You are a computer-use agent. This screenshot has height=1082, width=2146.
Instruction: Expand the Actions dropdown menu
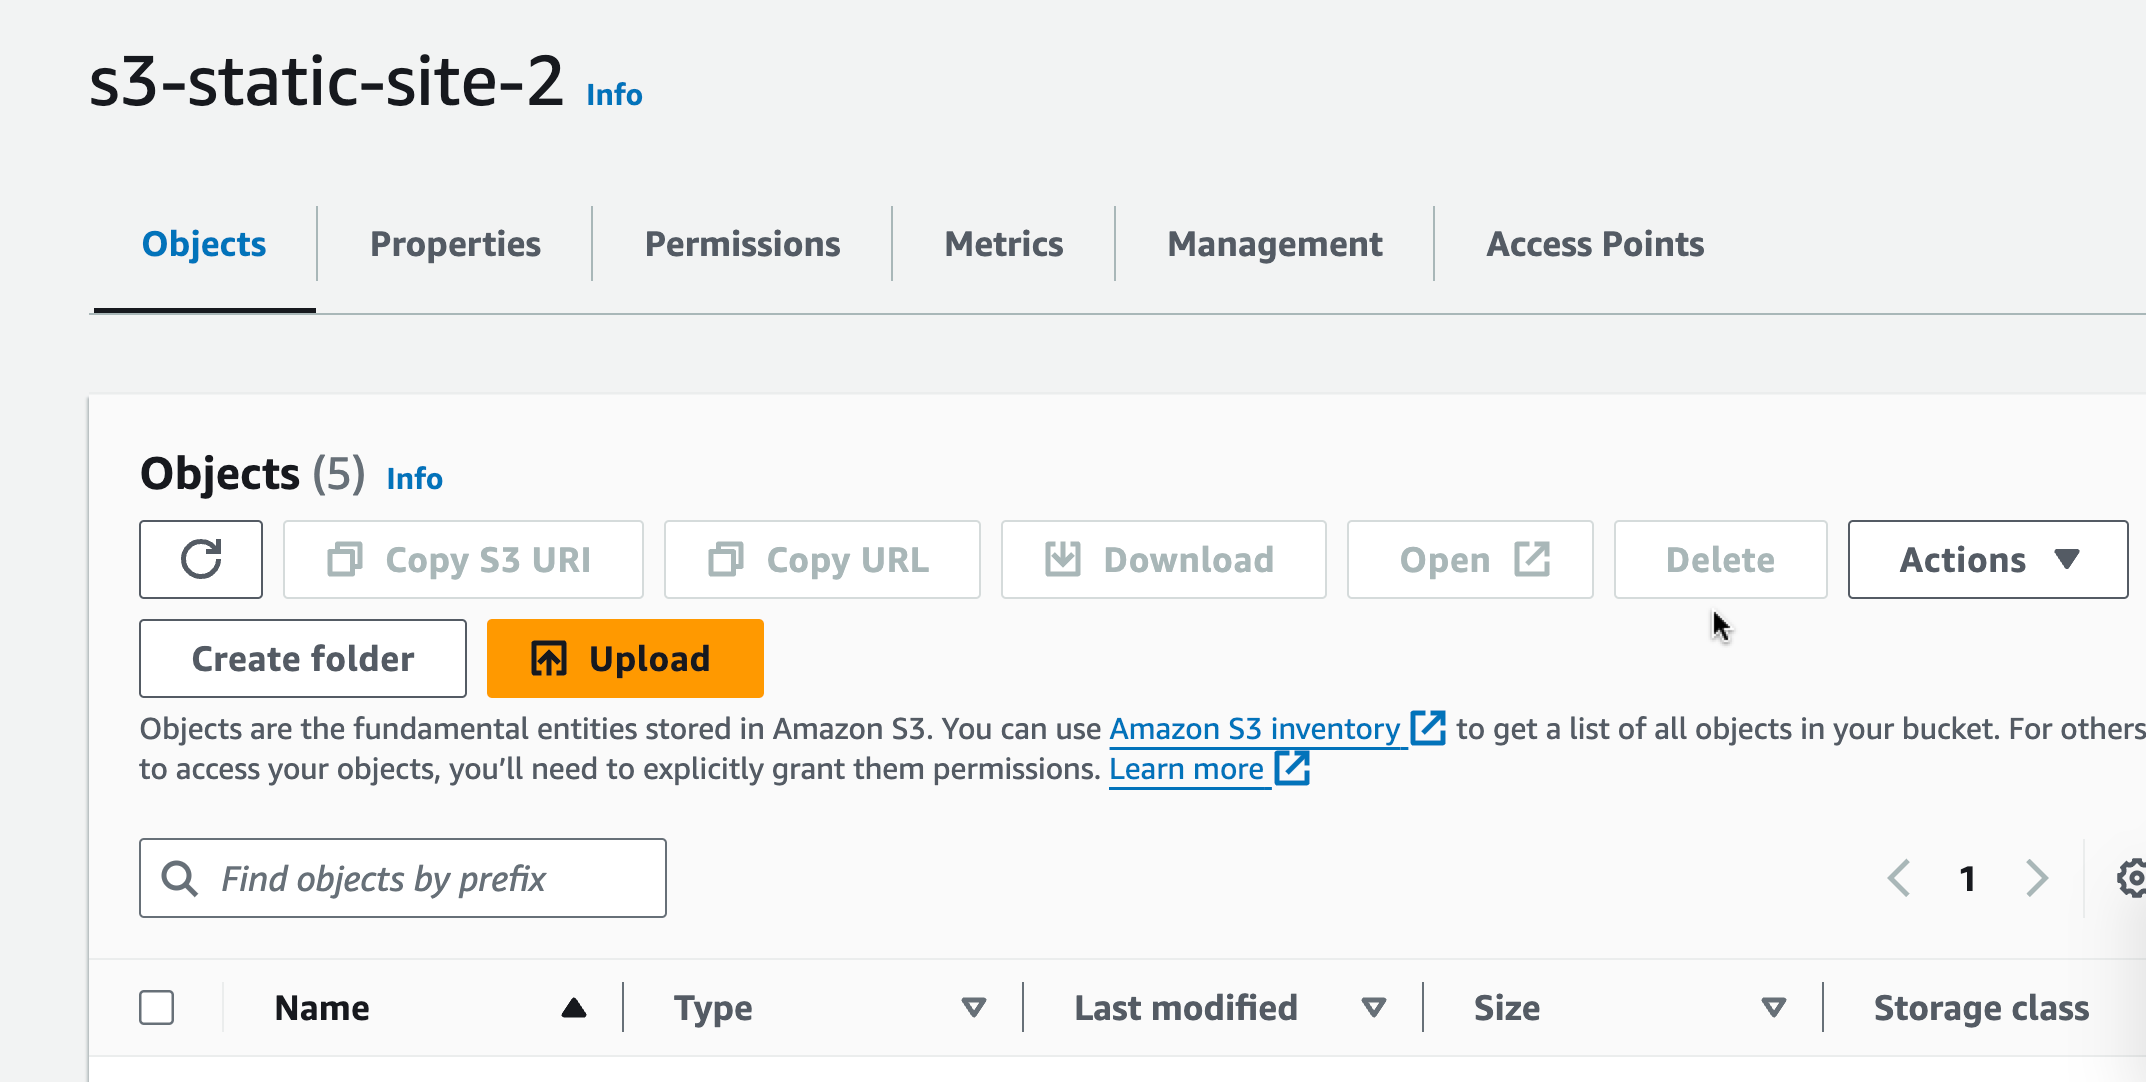[1987, 559]
